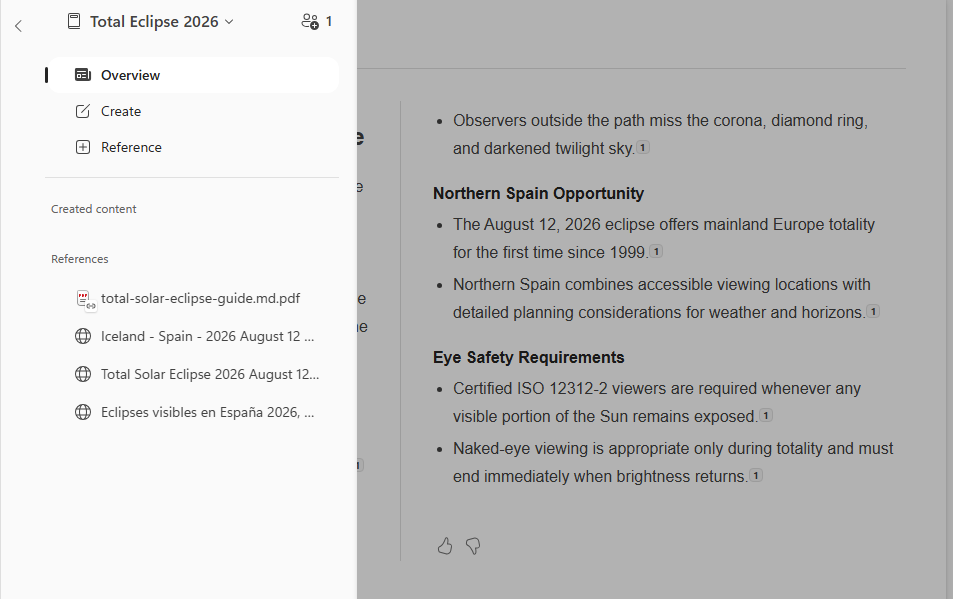Click citation 1 after brightness returns
The image size is (953, 599).
pos(755,476)
